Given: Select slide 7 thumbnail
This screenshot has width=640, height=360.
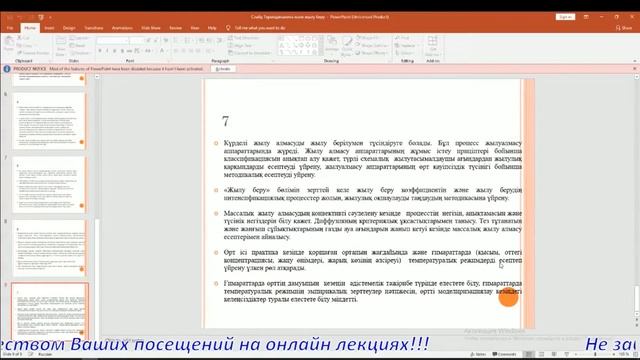Looking at the screenshot, I should click(49, 184).
